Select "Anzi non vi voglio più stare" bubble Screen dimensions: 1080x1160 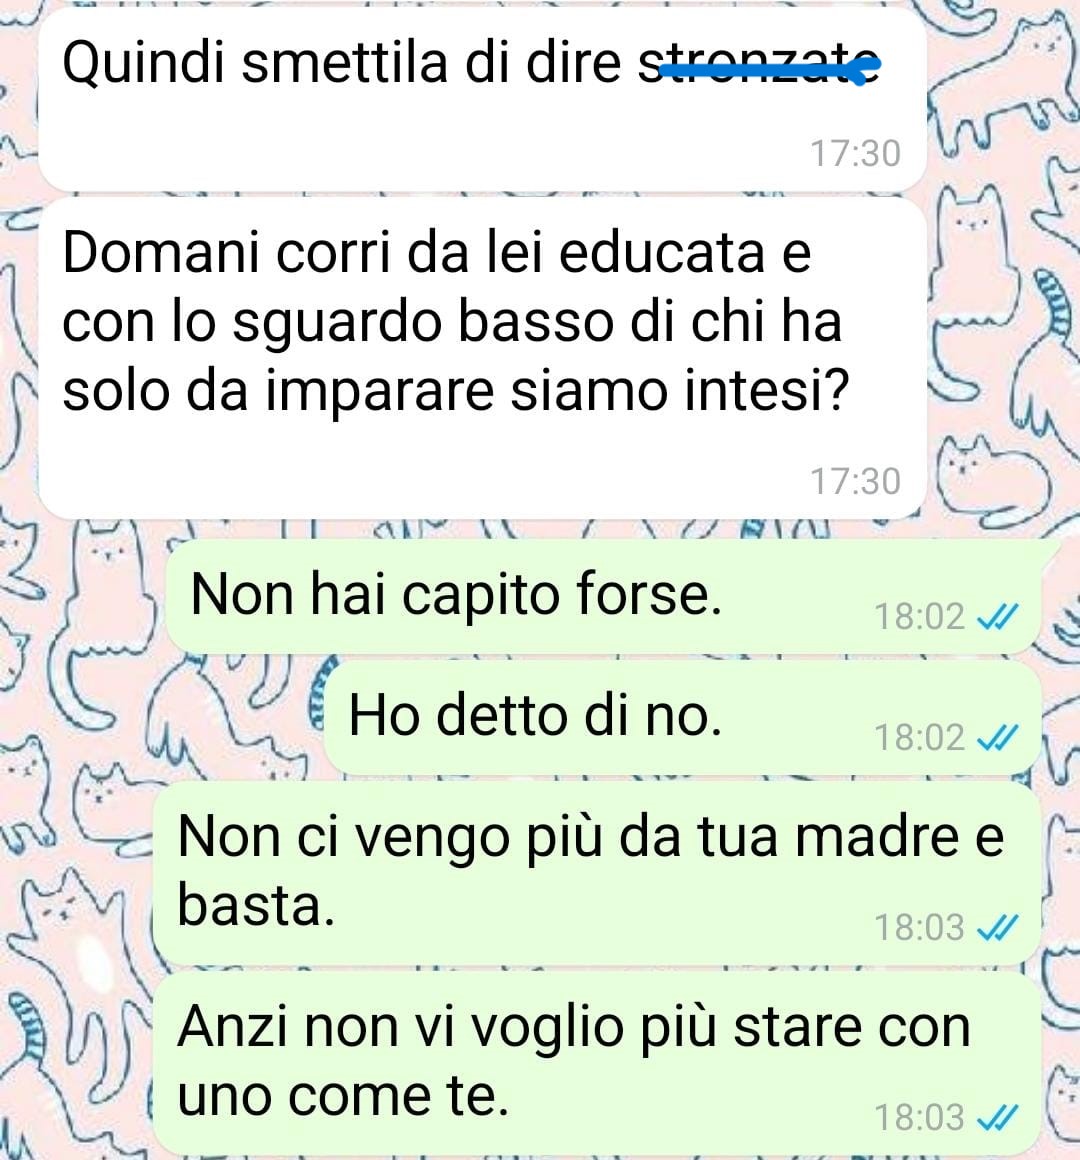click(598, 1064)
